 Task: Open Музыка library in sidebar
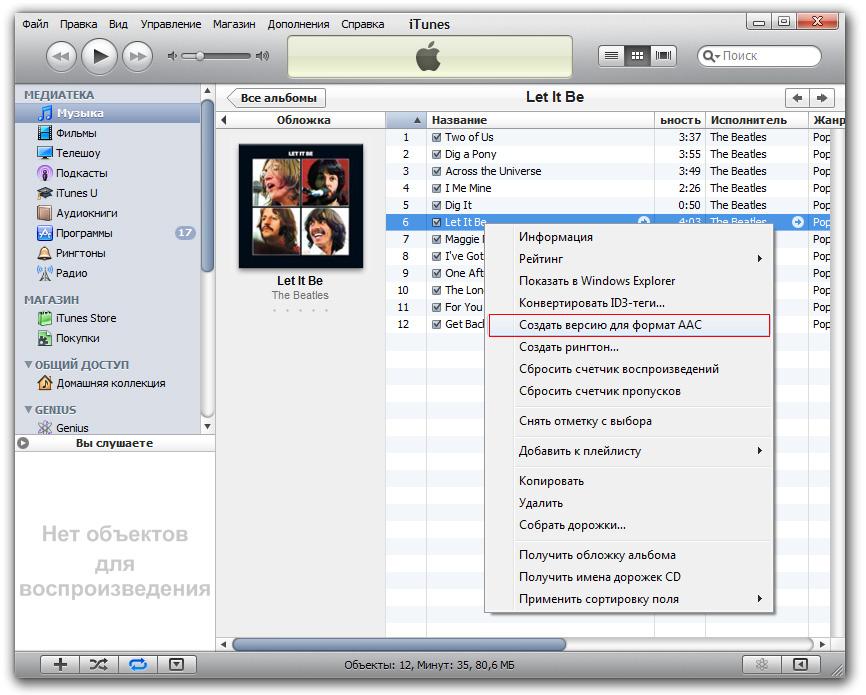pyautogui.click(x=108, y=113)
